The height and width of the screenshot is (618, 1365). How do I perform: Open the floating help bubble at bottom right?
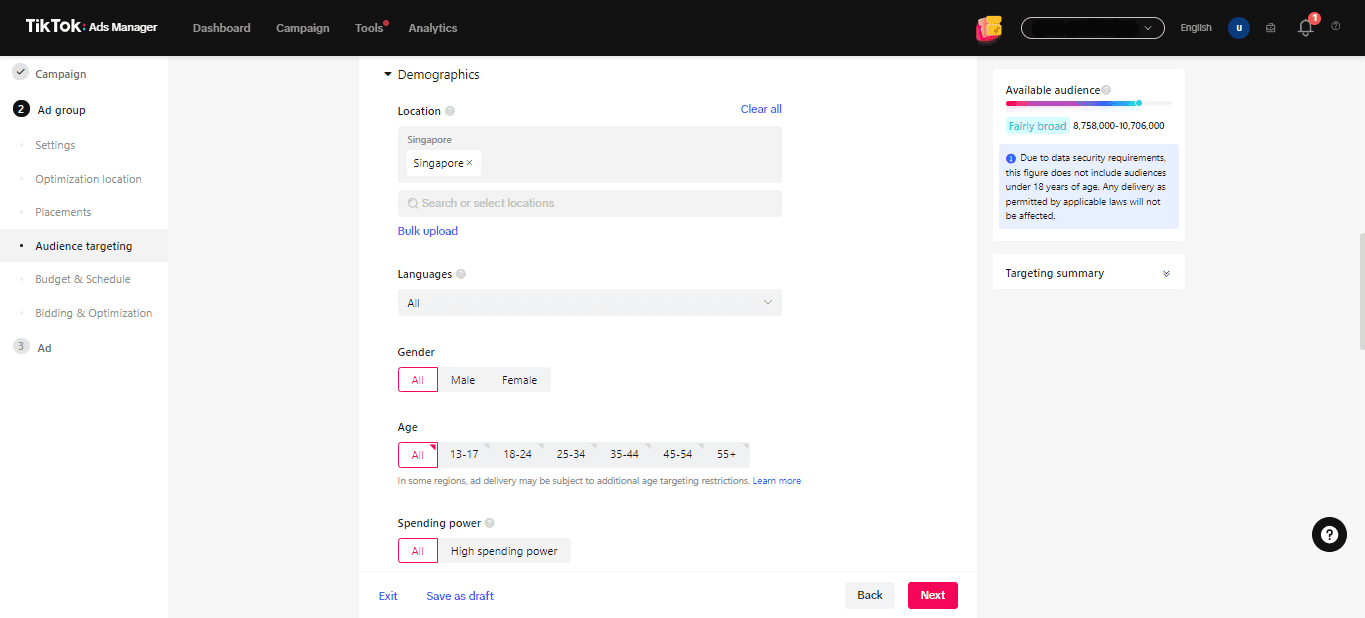tap(1329, 534)
